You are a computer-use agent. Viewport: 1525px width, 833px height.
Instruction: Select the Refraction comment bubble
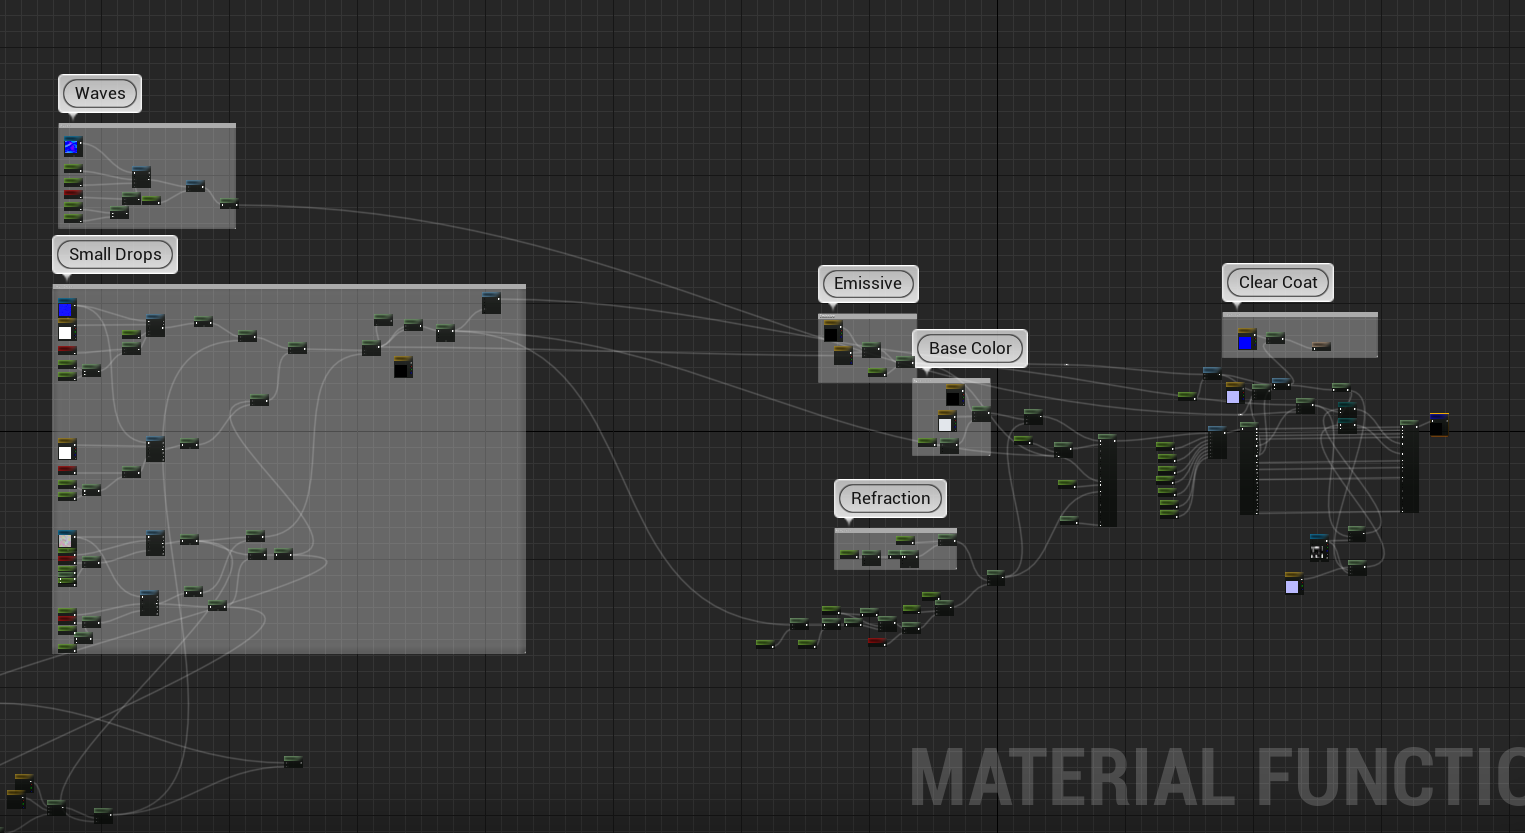coord(890,499)
